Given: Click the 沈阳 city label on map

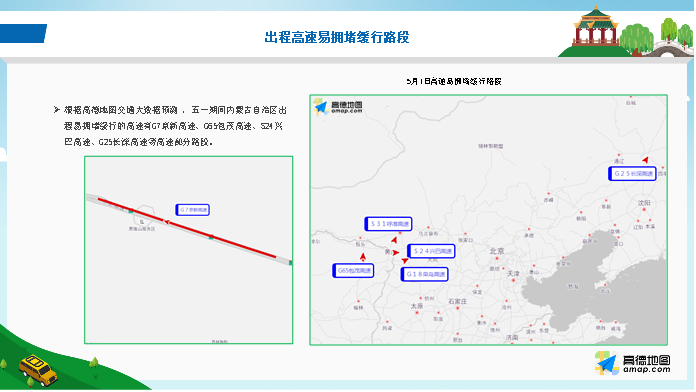Looking at the screenshot, I should [x=644, y=203].
